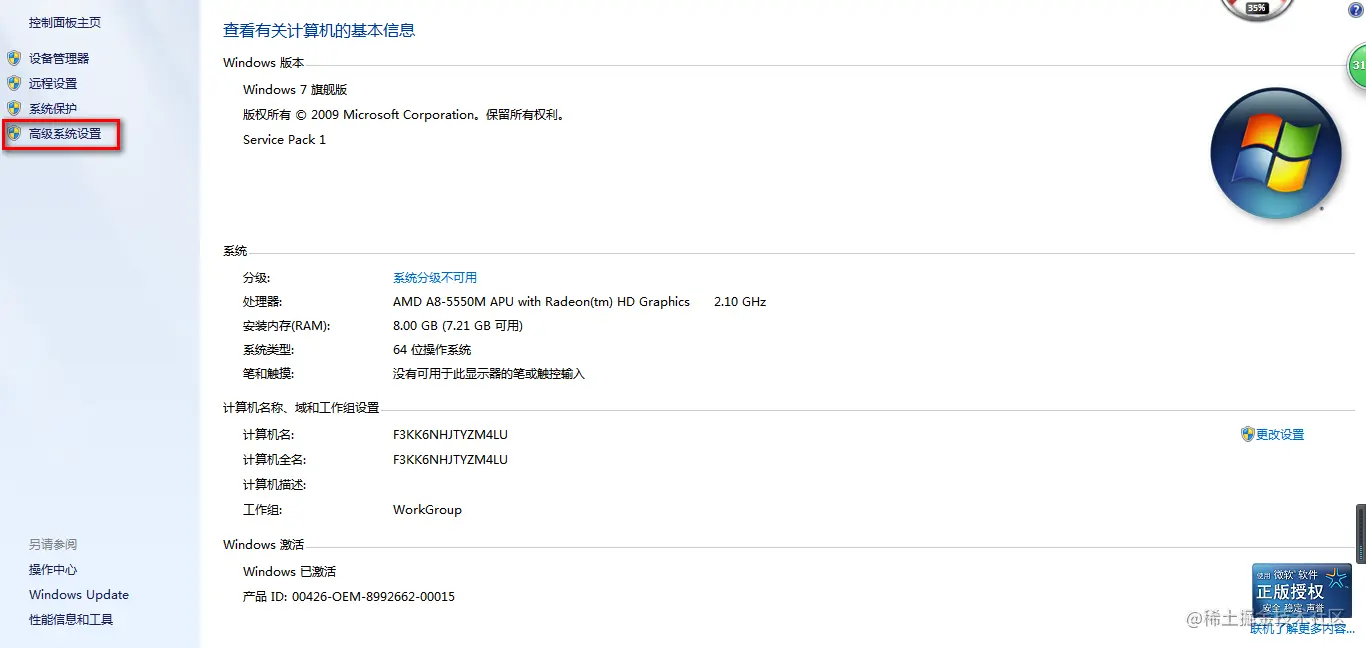Open 远程设置 link in sidebar
Image resolution: width=1366 pixels, height=648 pixels.
[x=53, y=83]
